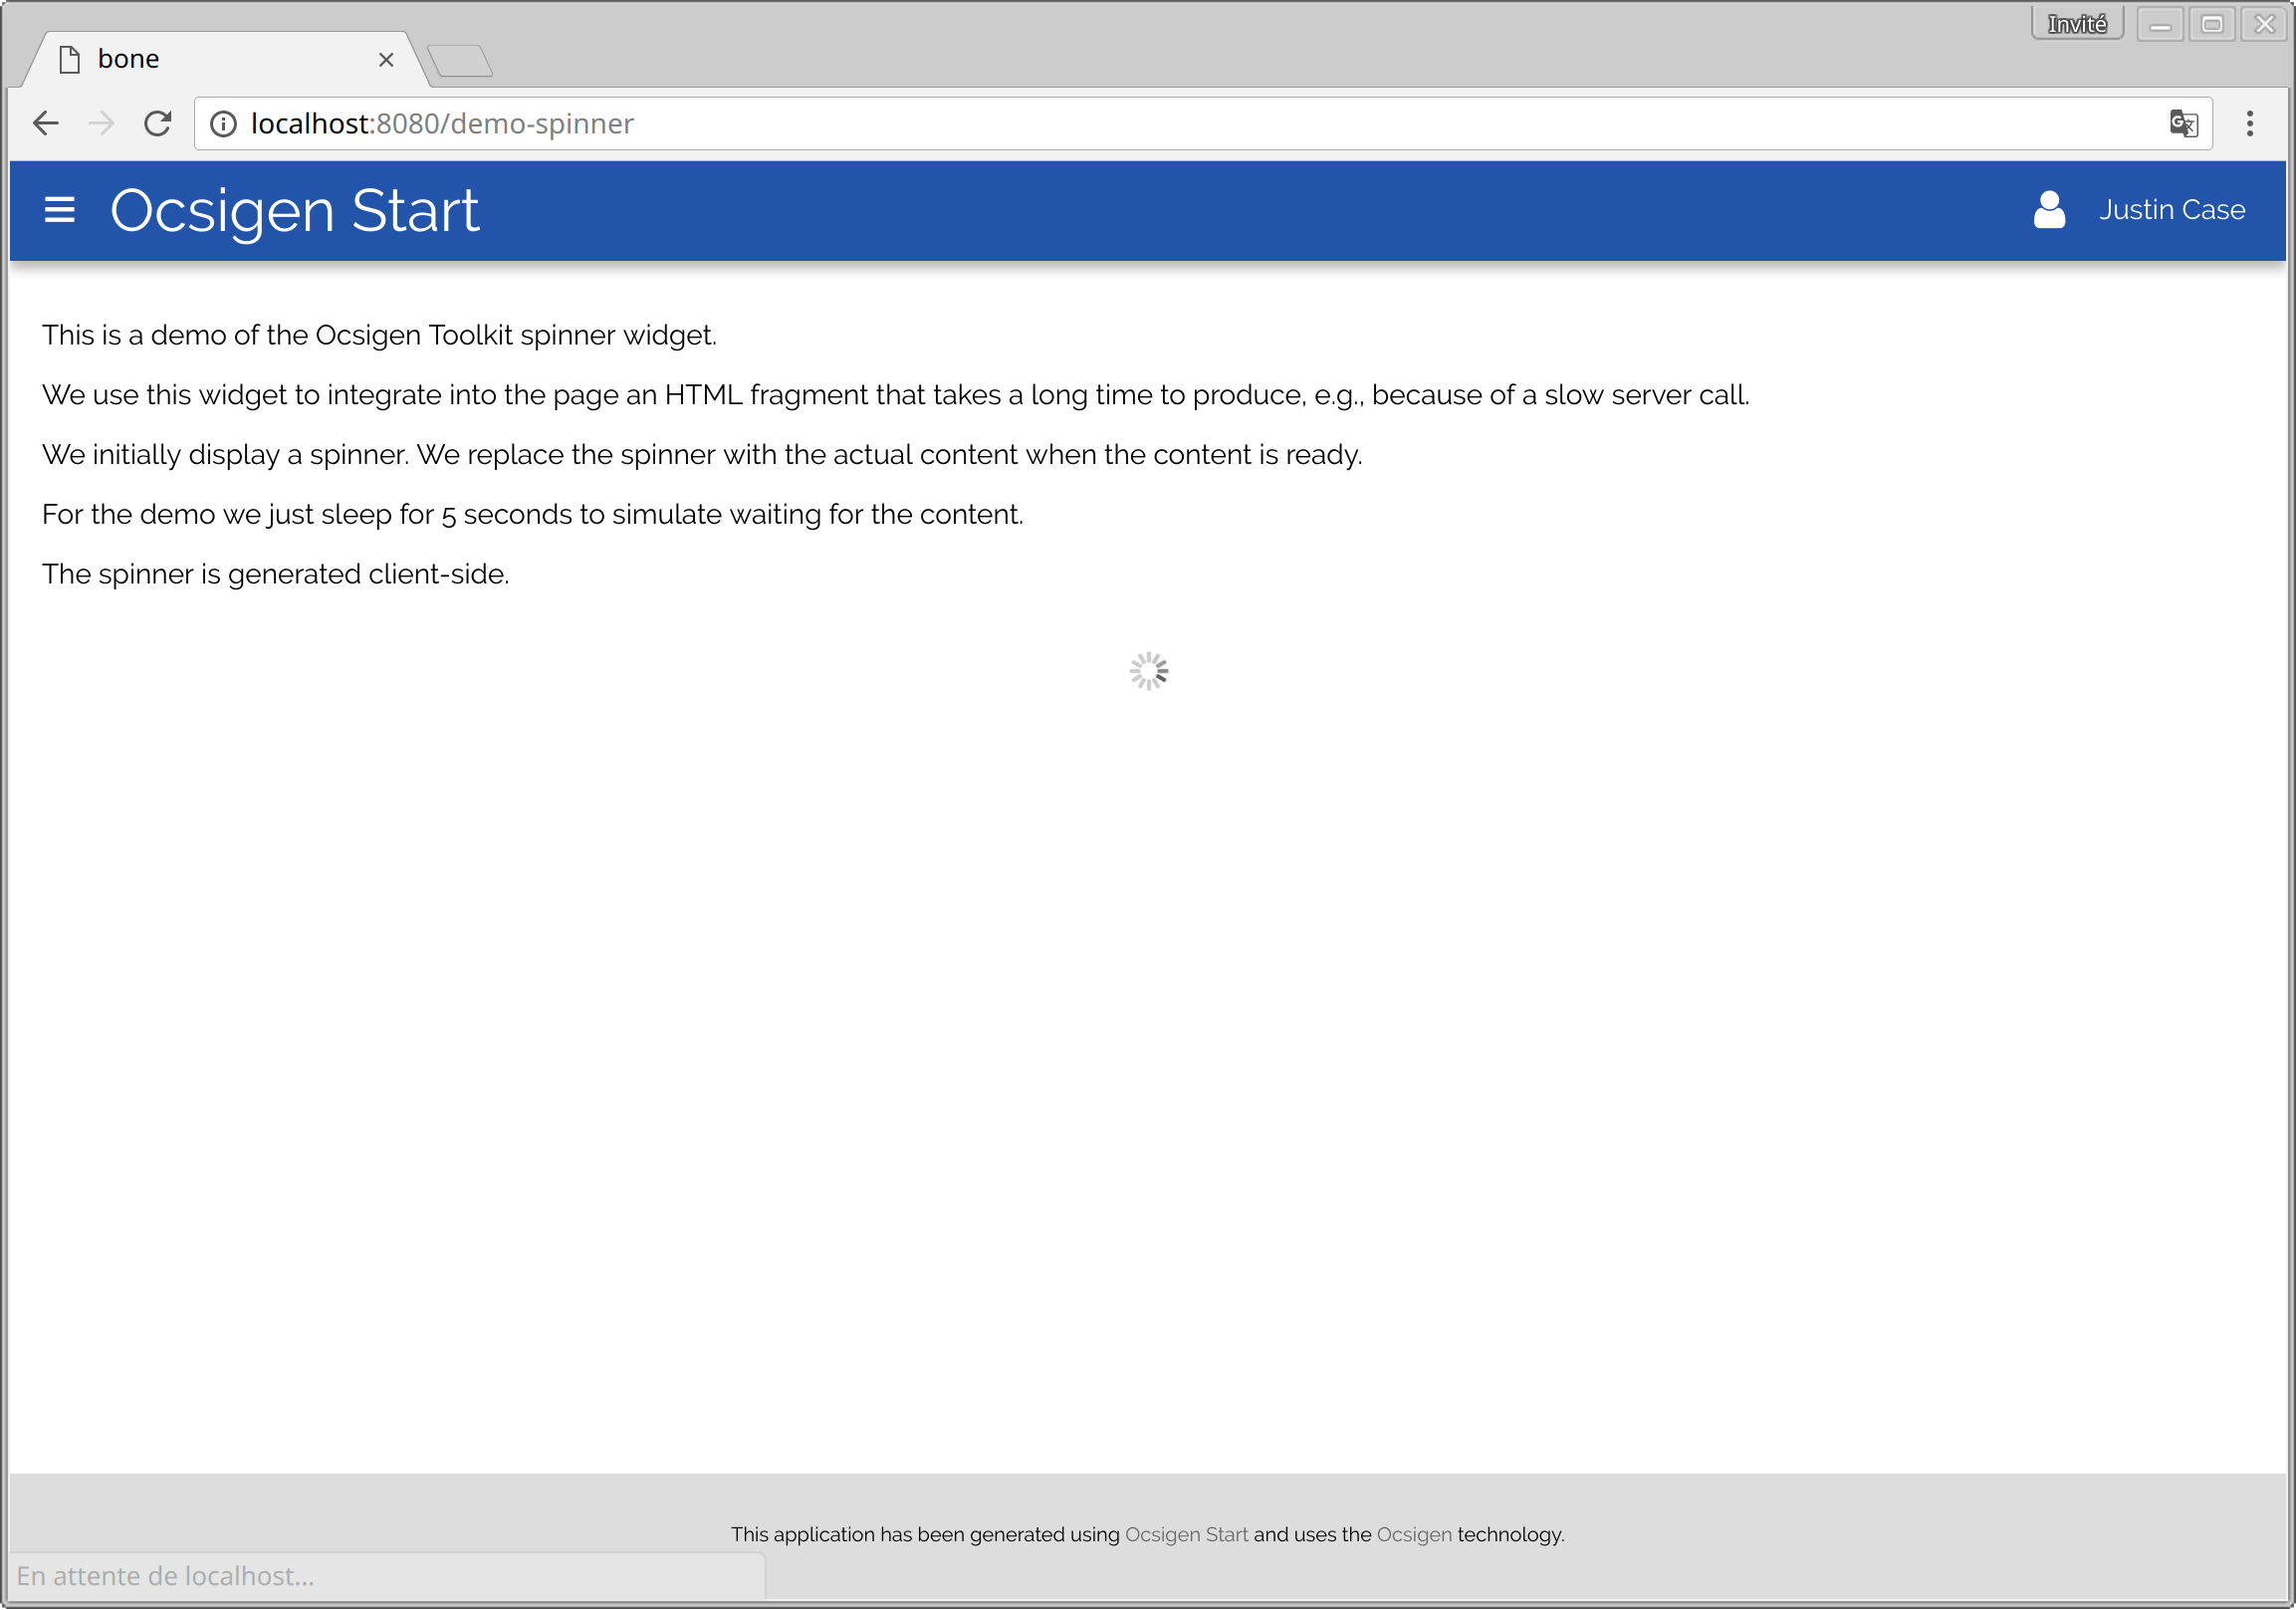Open the Google Translate icon in address bar
This screenshot has height=1610, width=2296.
coord(2183,123)
